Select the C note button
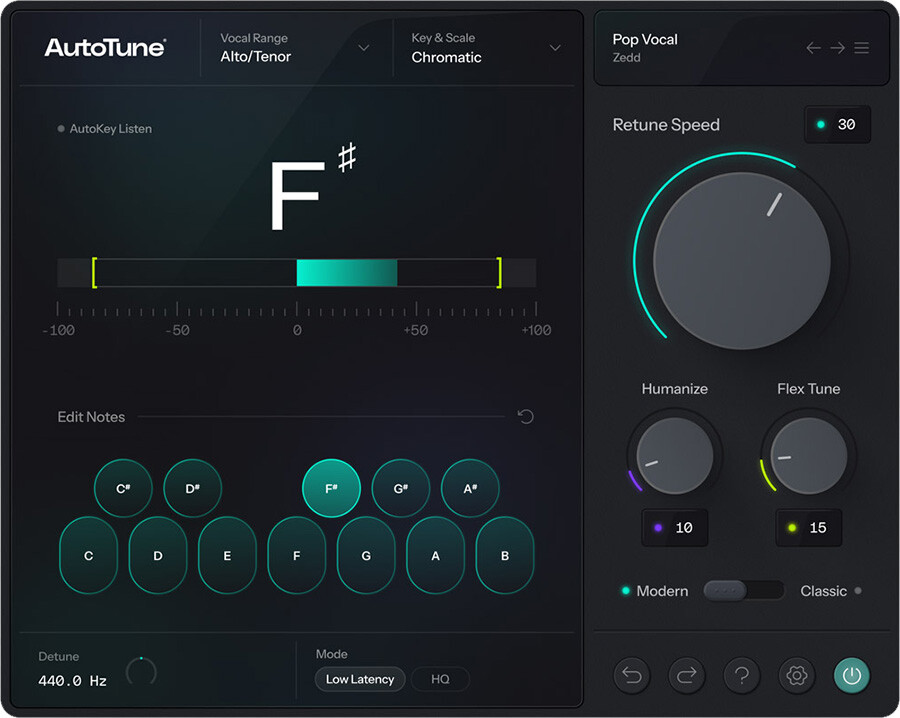The width and height of the screenshot is (900, 718). pyautogui.click(x=88, y=556)
